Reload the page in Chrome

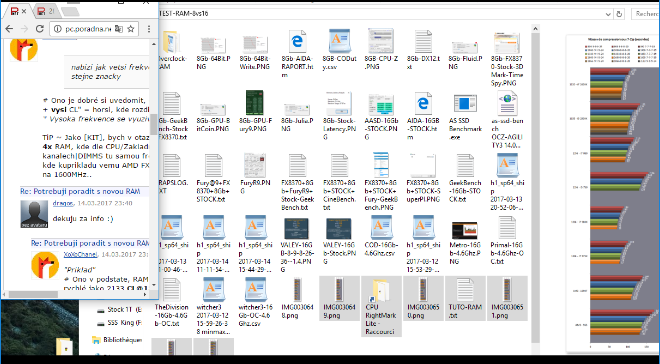click(40, 29)
